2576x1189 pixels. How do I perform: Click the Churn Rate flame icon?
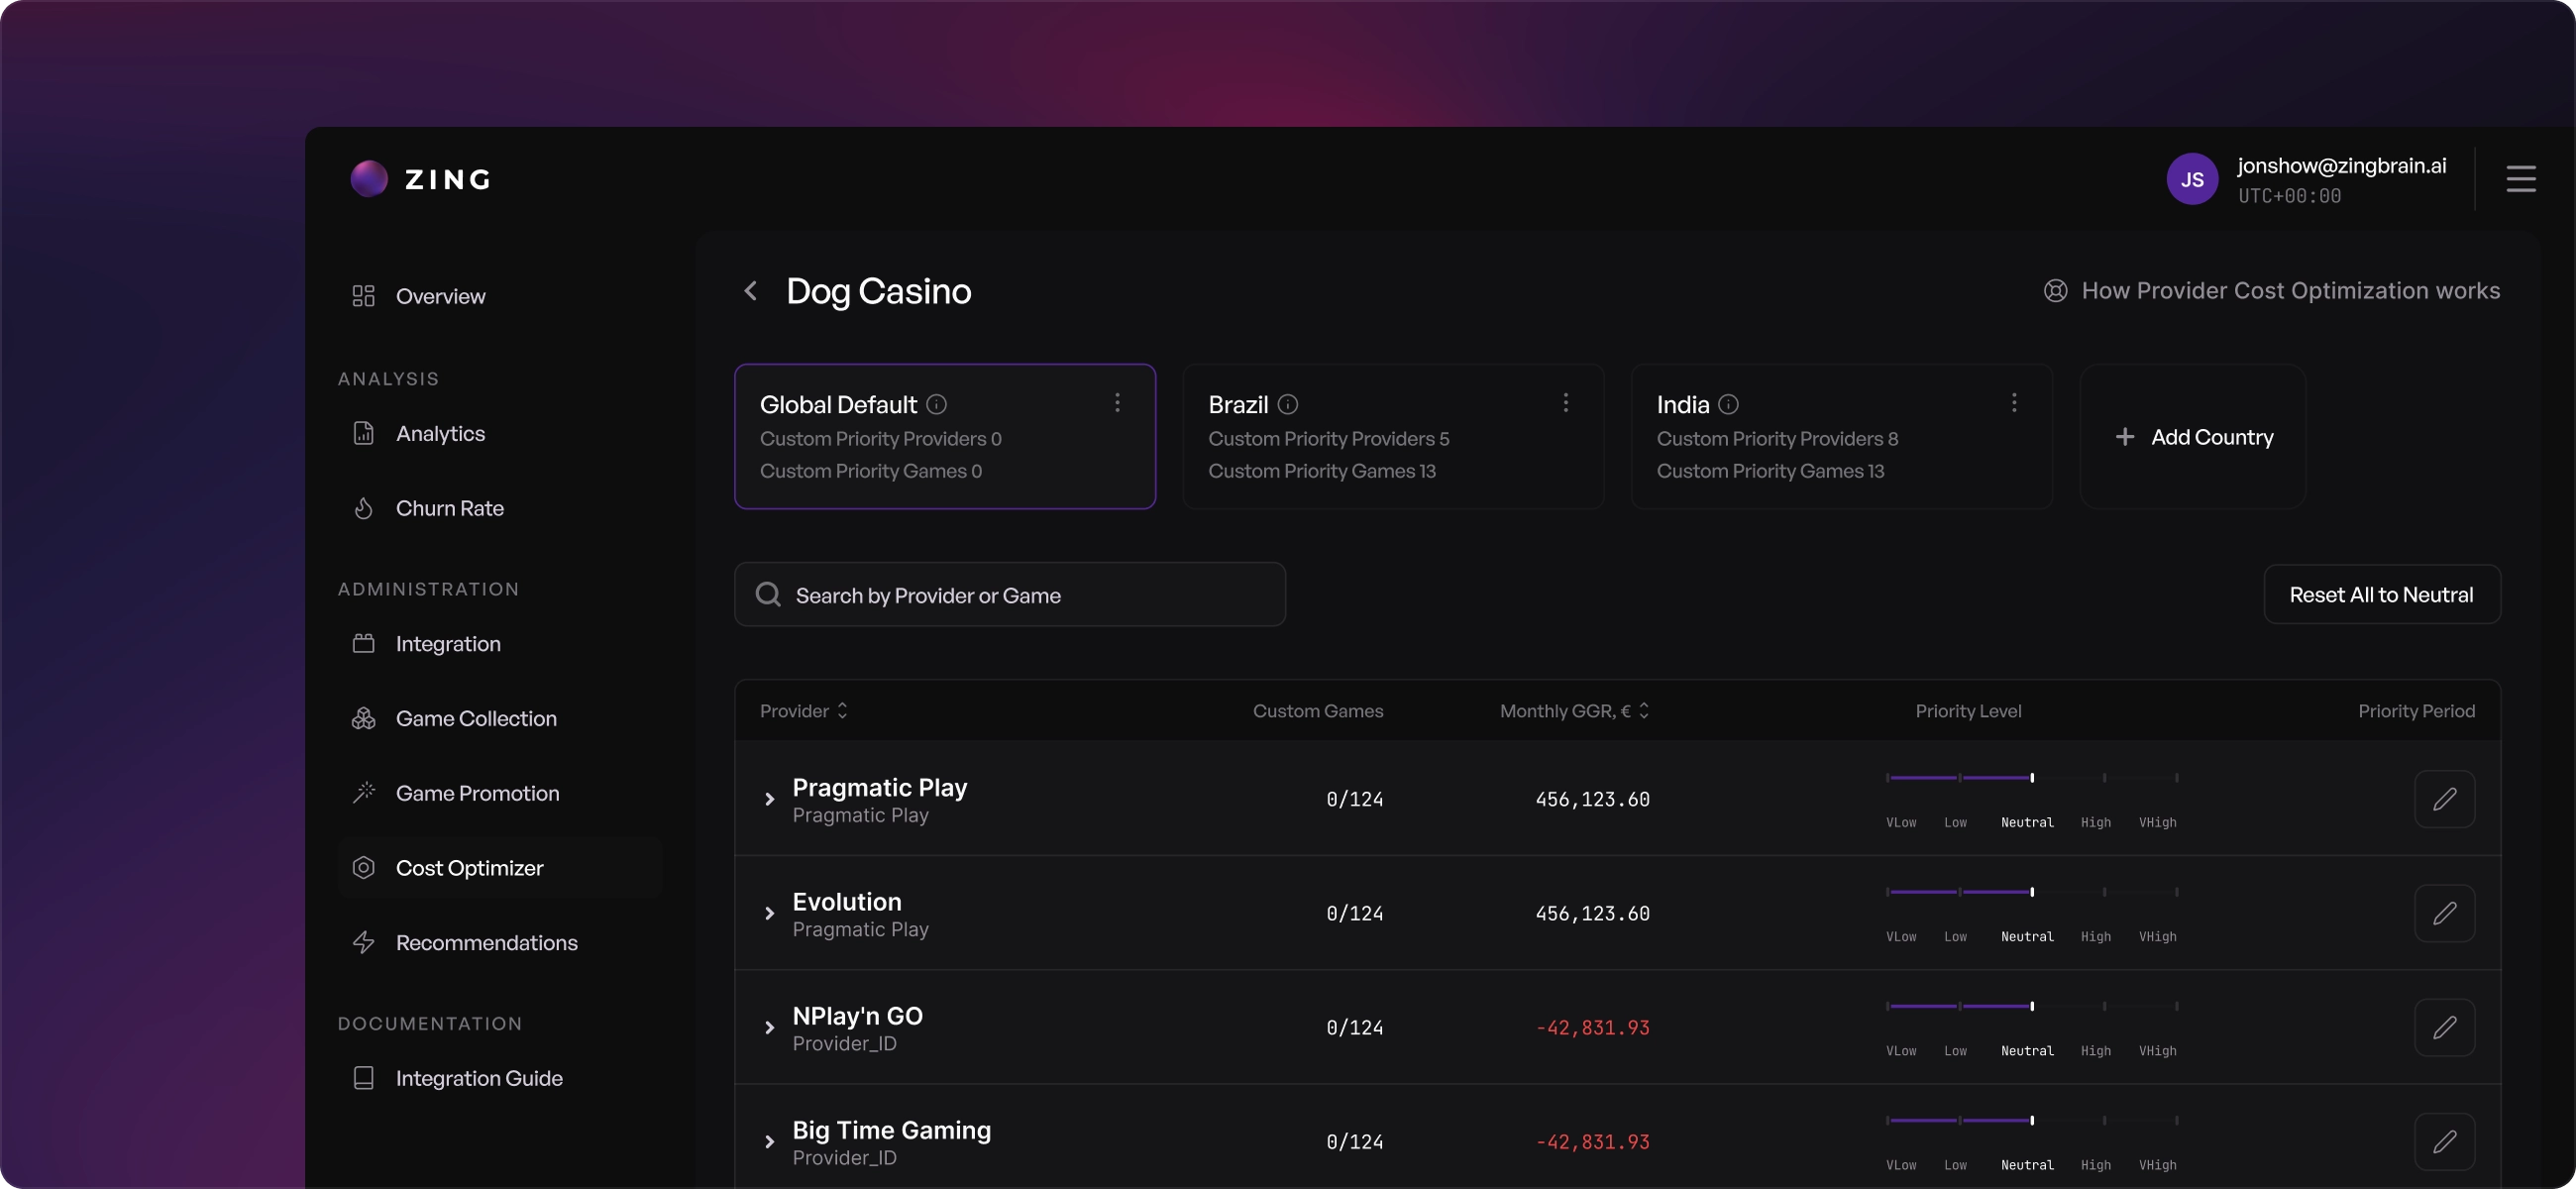point(363,508)
